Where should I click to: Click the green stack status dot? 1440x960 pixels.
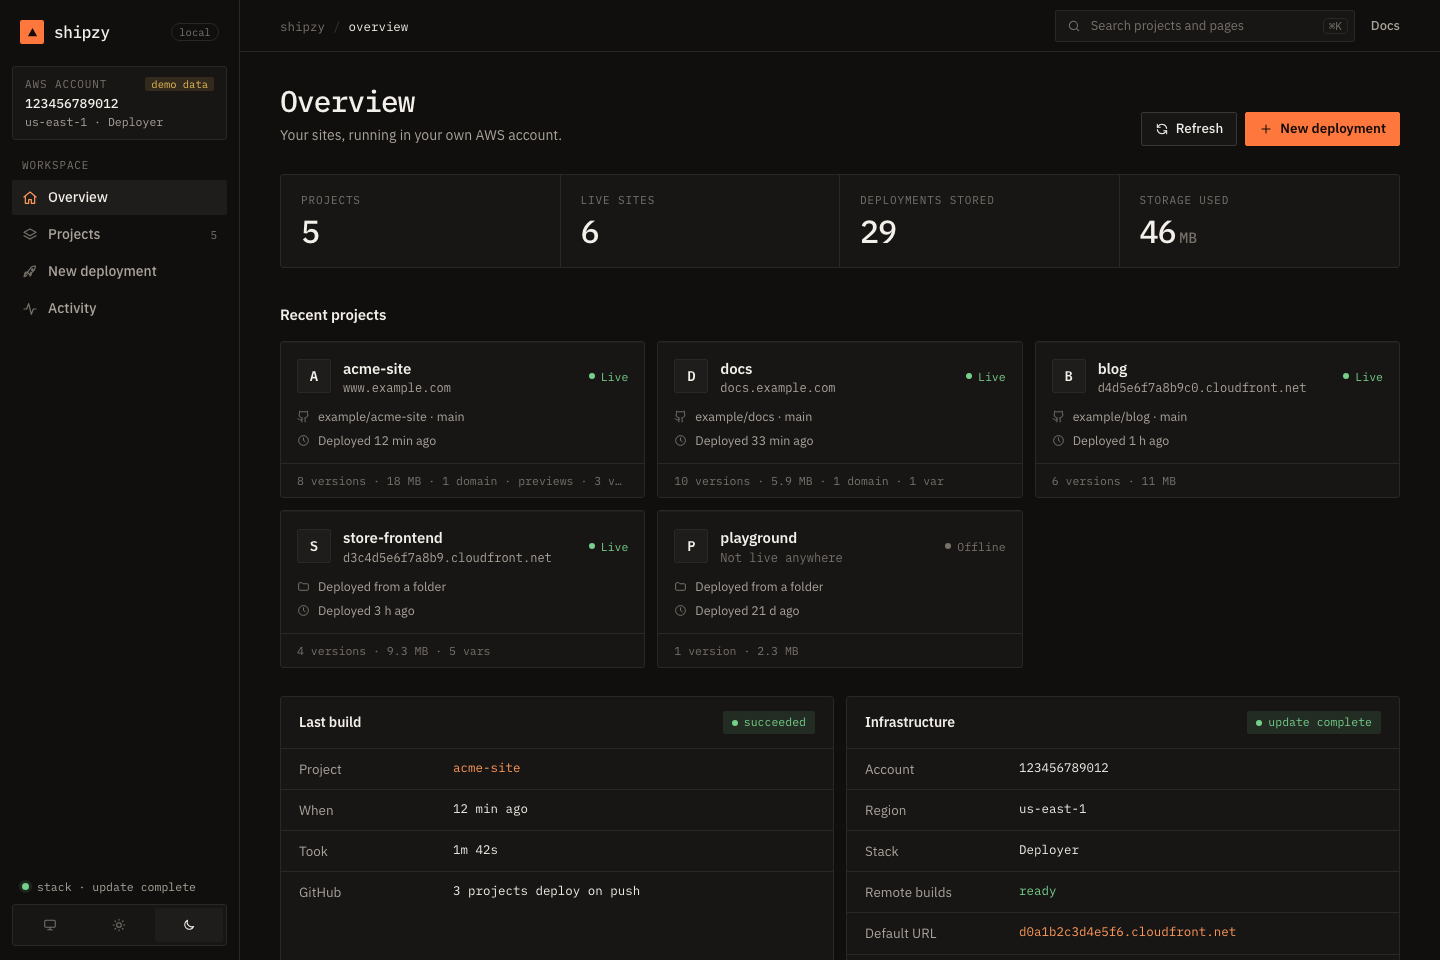coord(26,887)
